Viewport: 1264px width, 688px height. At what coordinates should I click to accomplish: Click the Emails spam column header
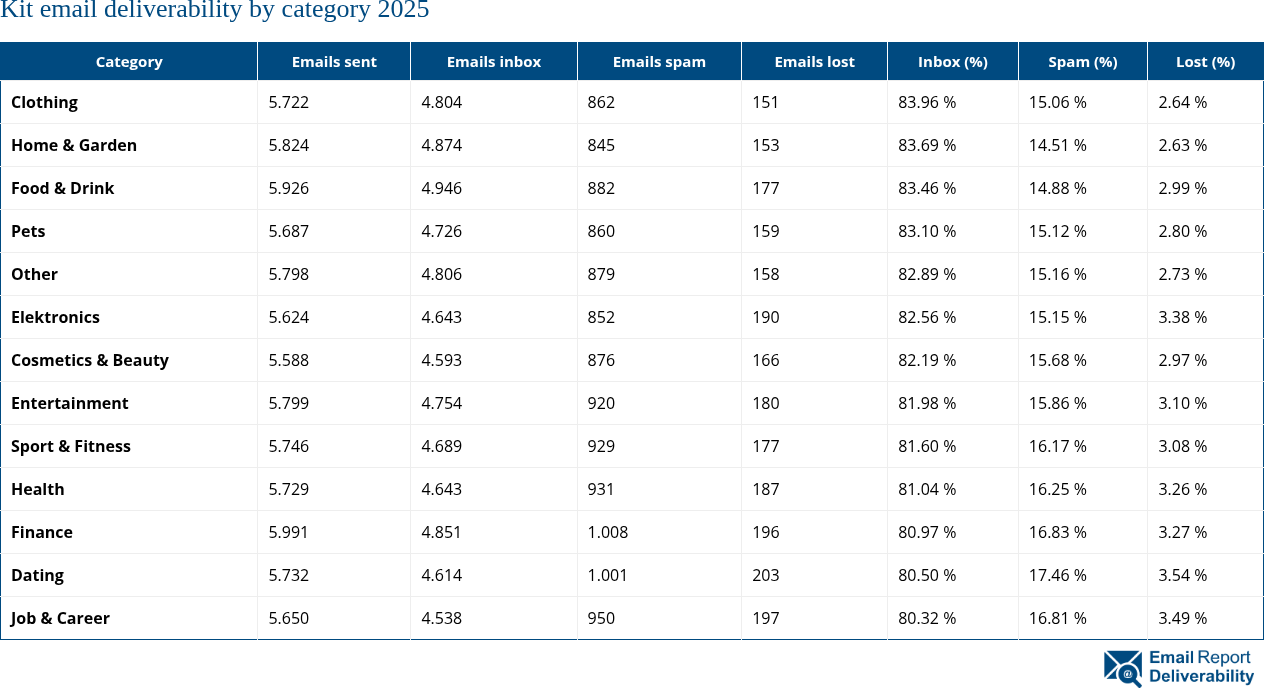click(659, 61)
